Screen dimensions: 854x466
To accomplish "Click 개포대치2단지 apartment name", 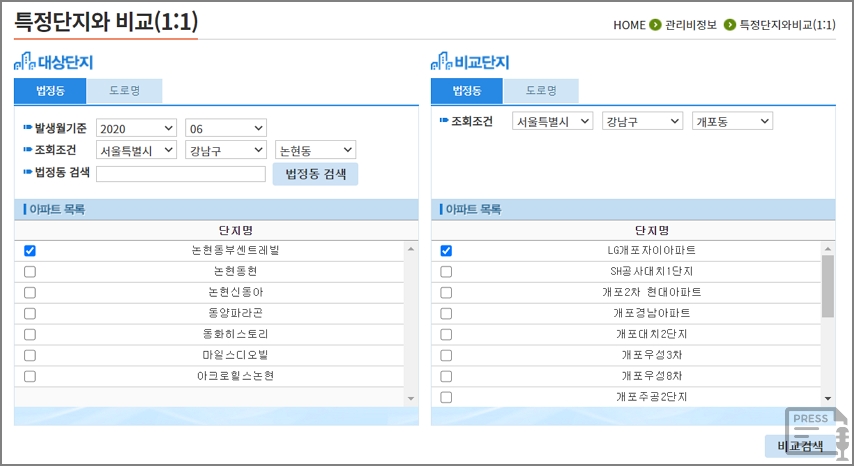I will pos(651,334).
